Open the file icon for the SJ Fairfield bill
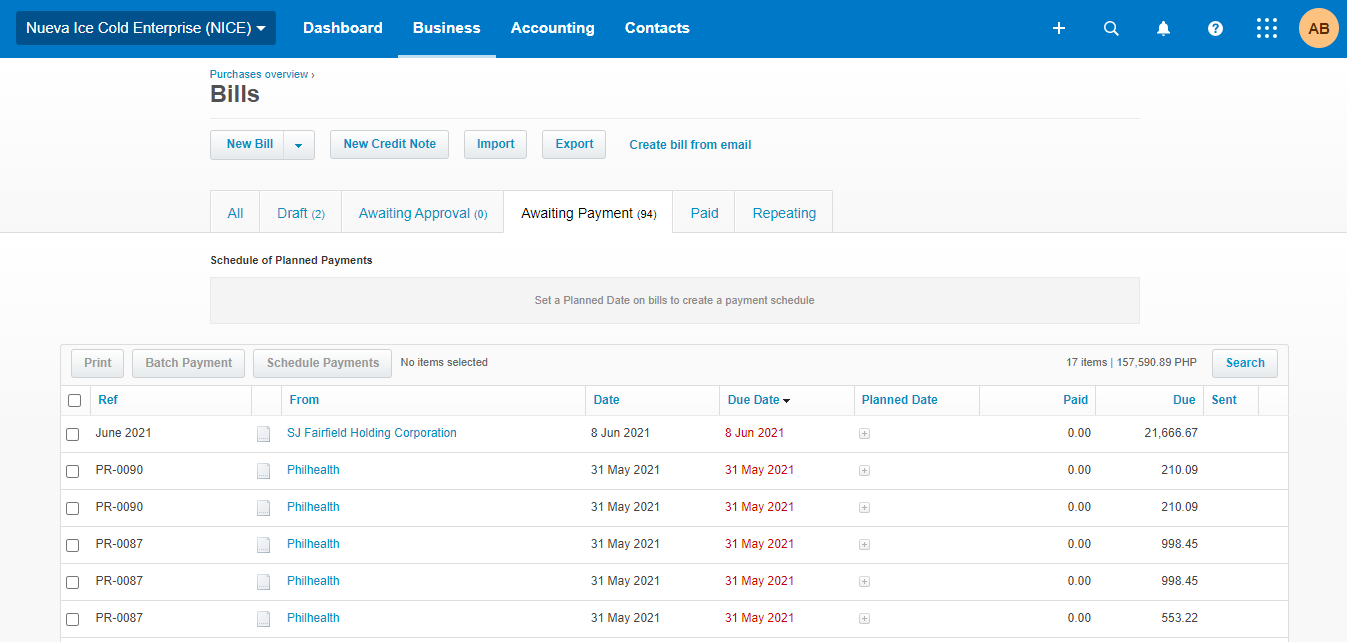Screen dimensions: 1347x642 [263, 434]
